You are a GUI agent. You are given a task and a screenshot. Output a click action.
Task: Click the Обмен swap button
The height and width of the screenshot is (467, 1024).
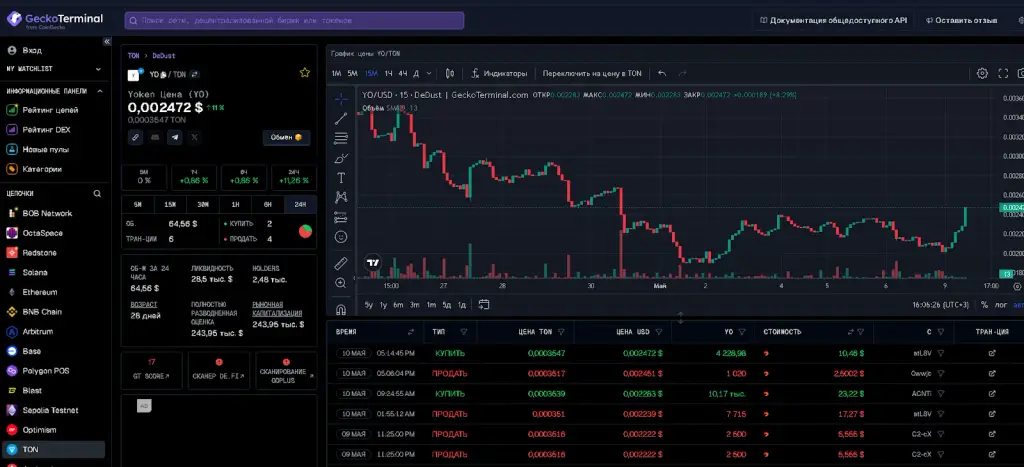click(x=286, y=137)
